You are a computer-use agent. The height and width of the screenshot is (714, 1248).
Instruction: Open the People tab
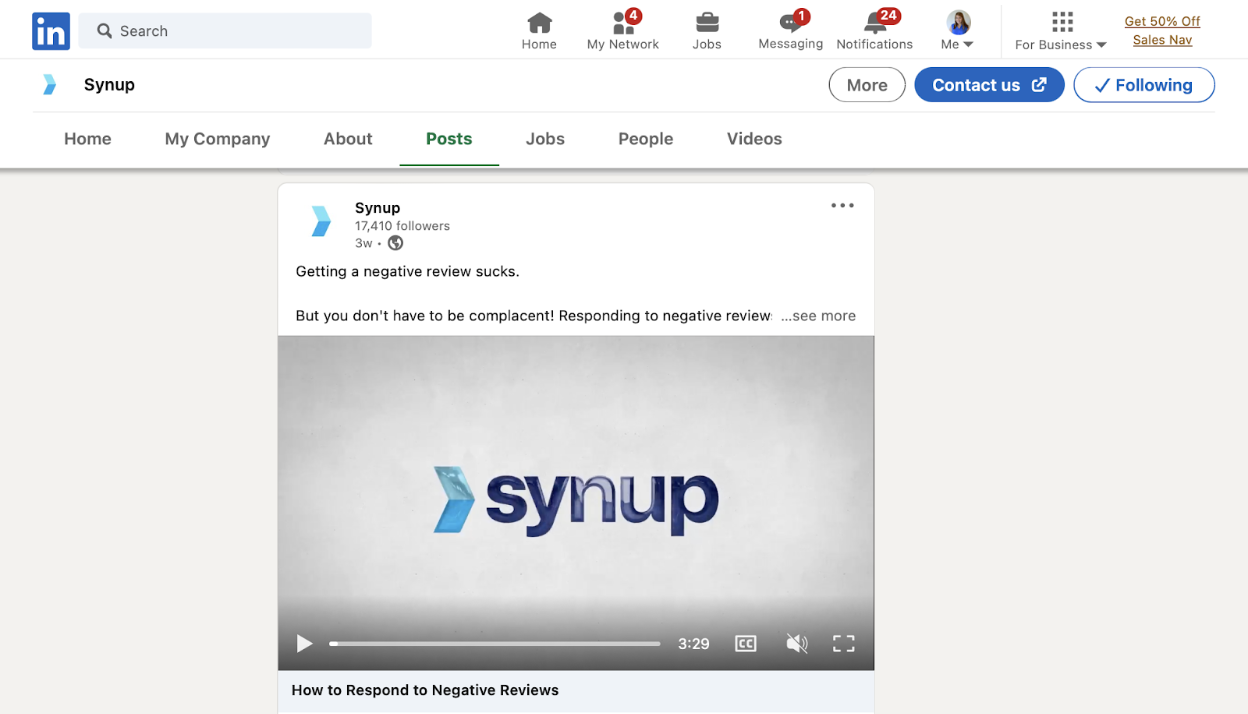pos(646,139)
